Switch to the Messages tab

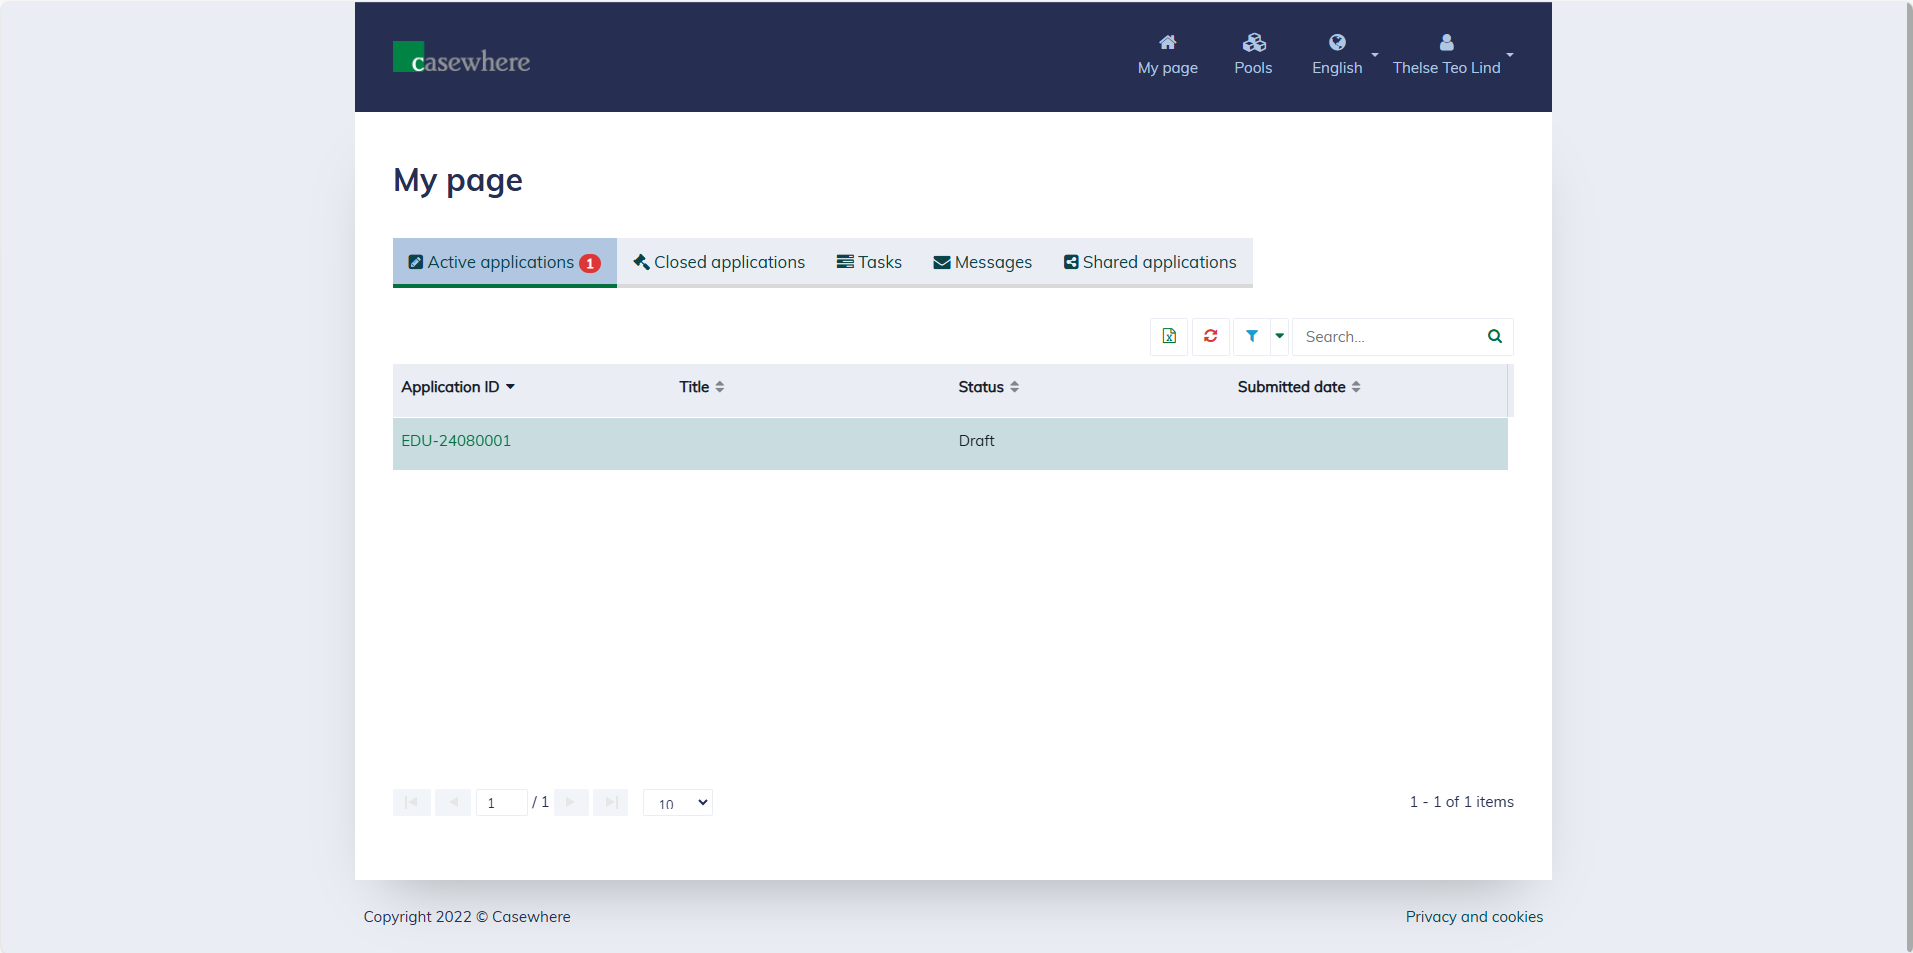point(982,262)
